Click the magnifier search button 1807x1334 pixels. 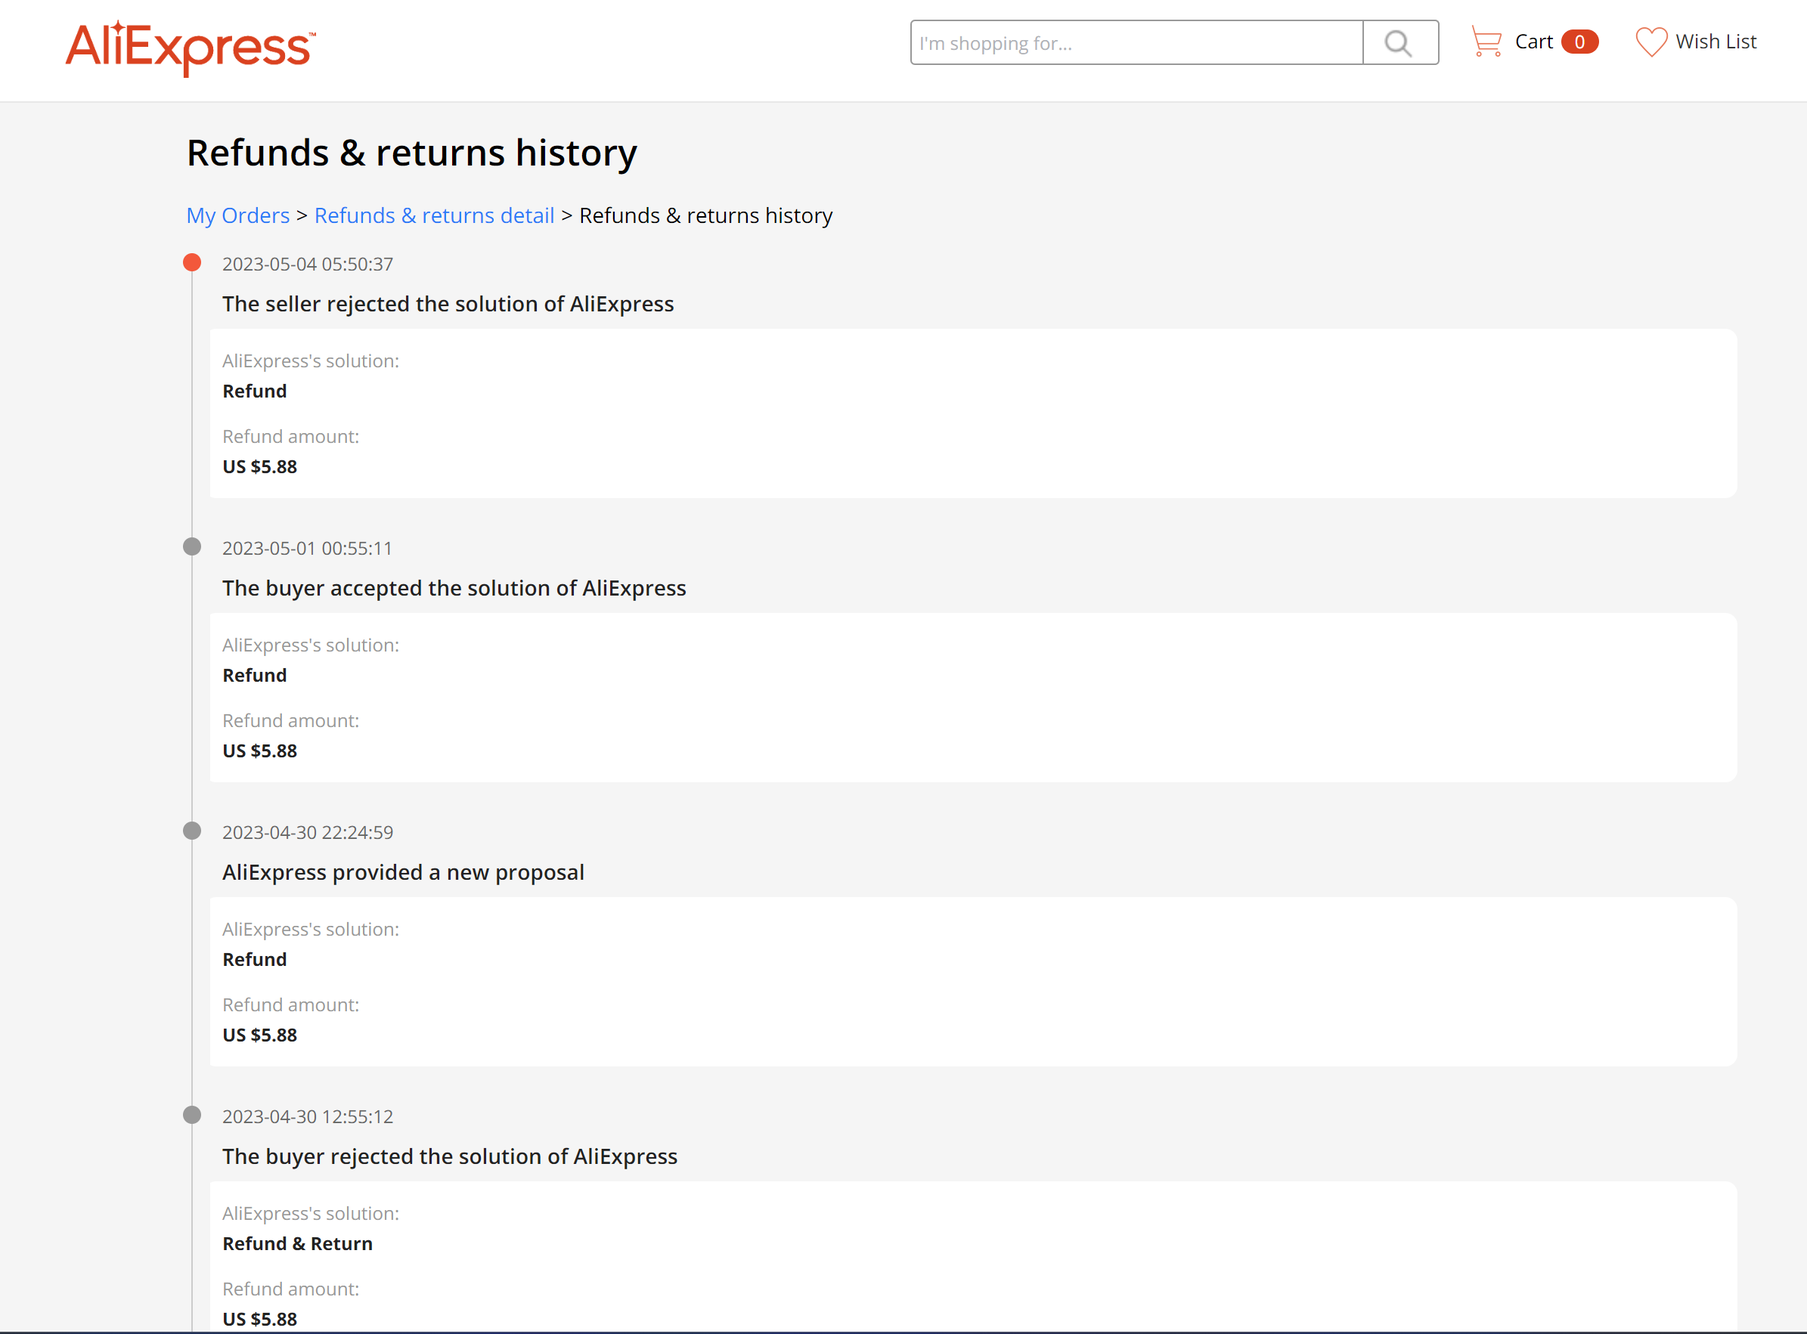click(1400, 43)
